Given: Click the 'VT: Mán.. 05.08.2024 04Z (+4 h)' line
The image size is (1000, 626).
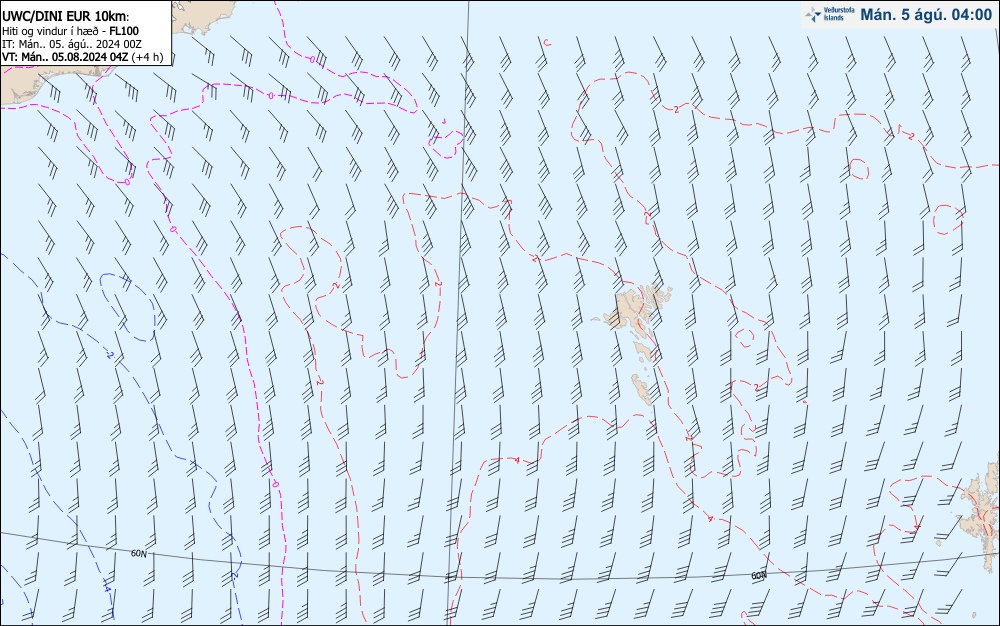Looking at the screenshot, I should [82, 57].
